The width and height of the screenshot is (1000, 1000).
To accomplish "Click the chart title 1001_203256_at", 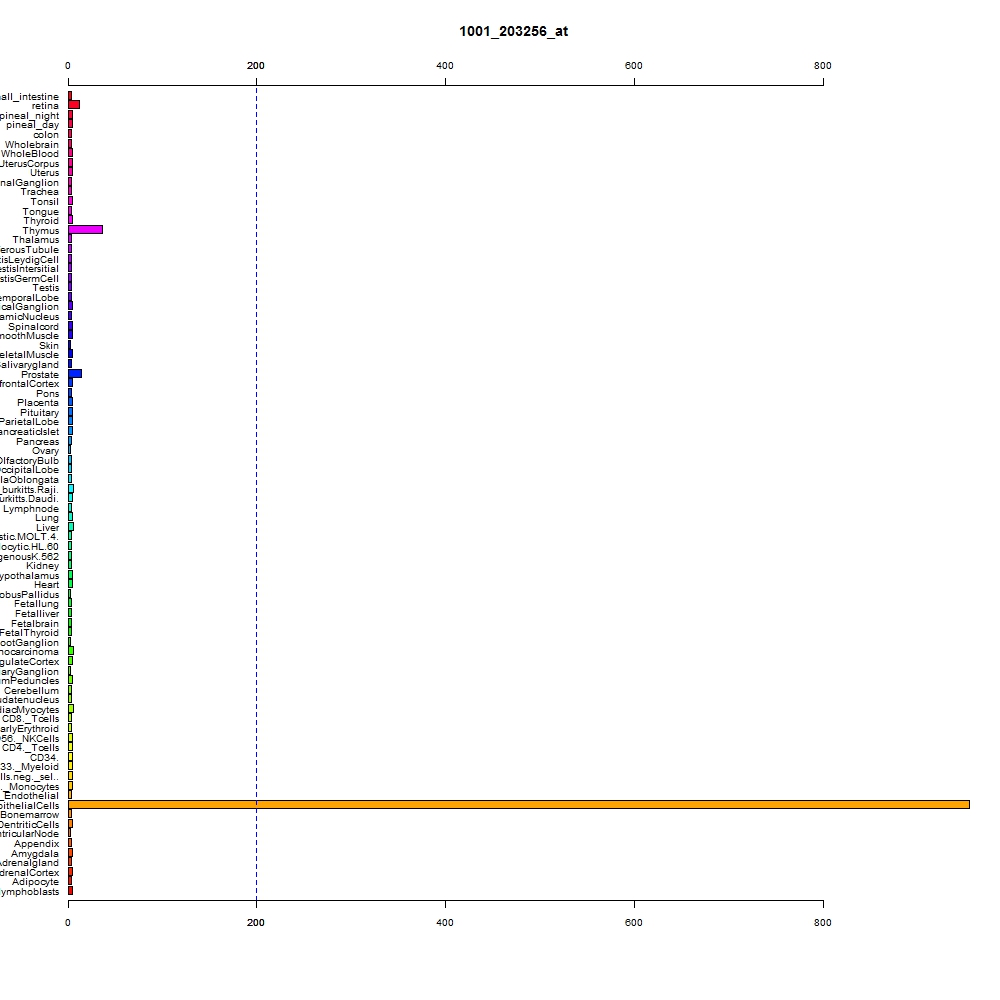I will tap(513, 31).
